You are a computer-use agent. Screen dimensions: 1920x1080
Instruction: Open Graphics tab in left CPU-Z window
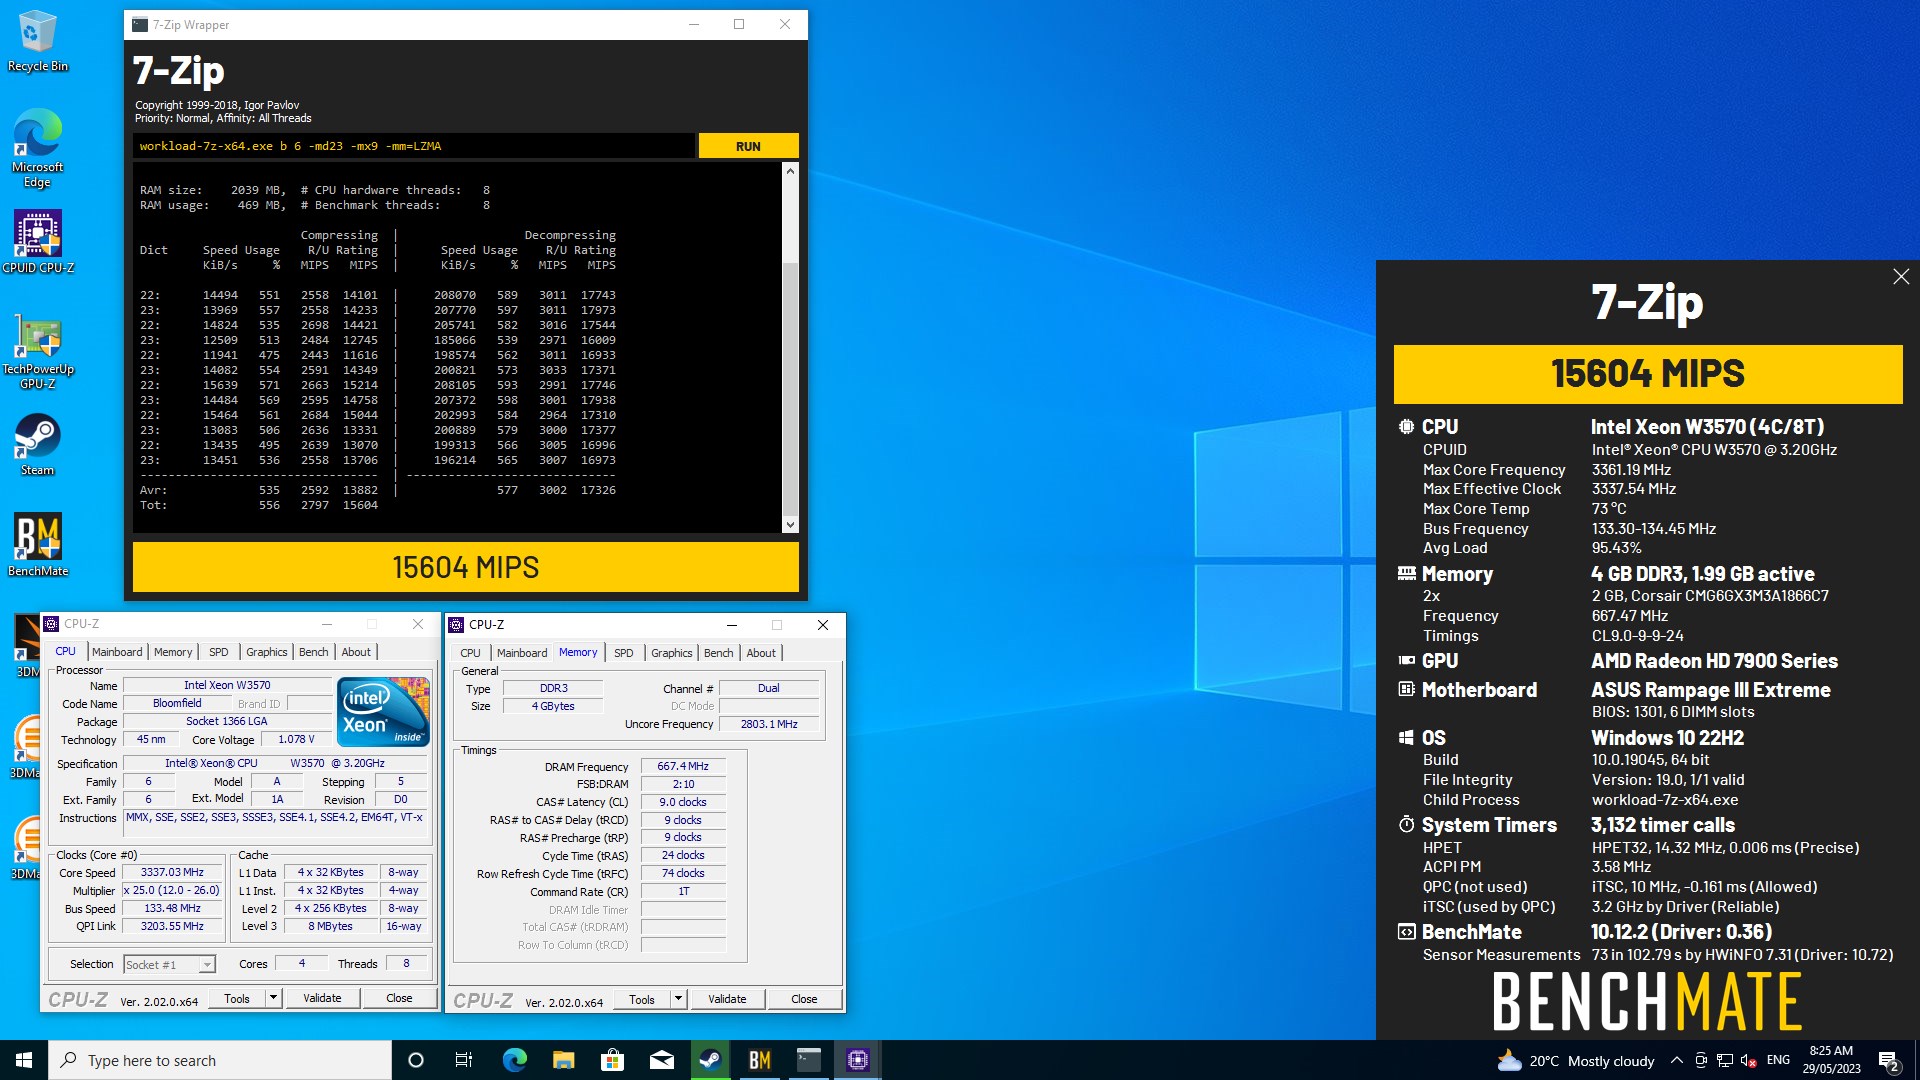267,652
